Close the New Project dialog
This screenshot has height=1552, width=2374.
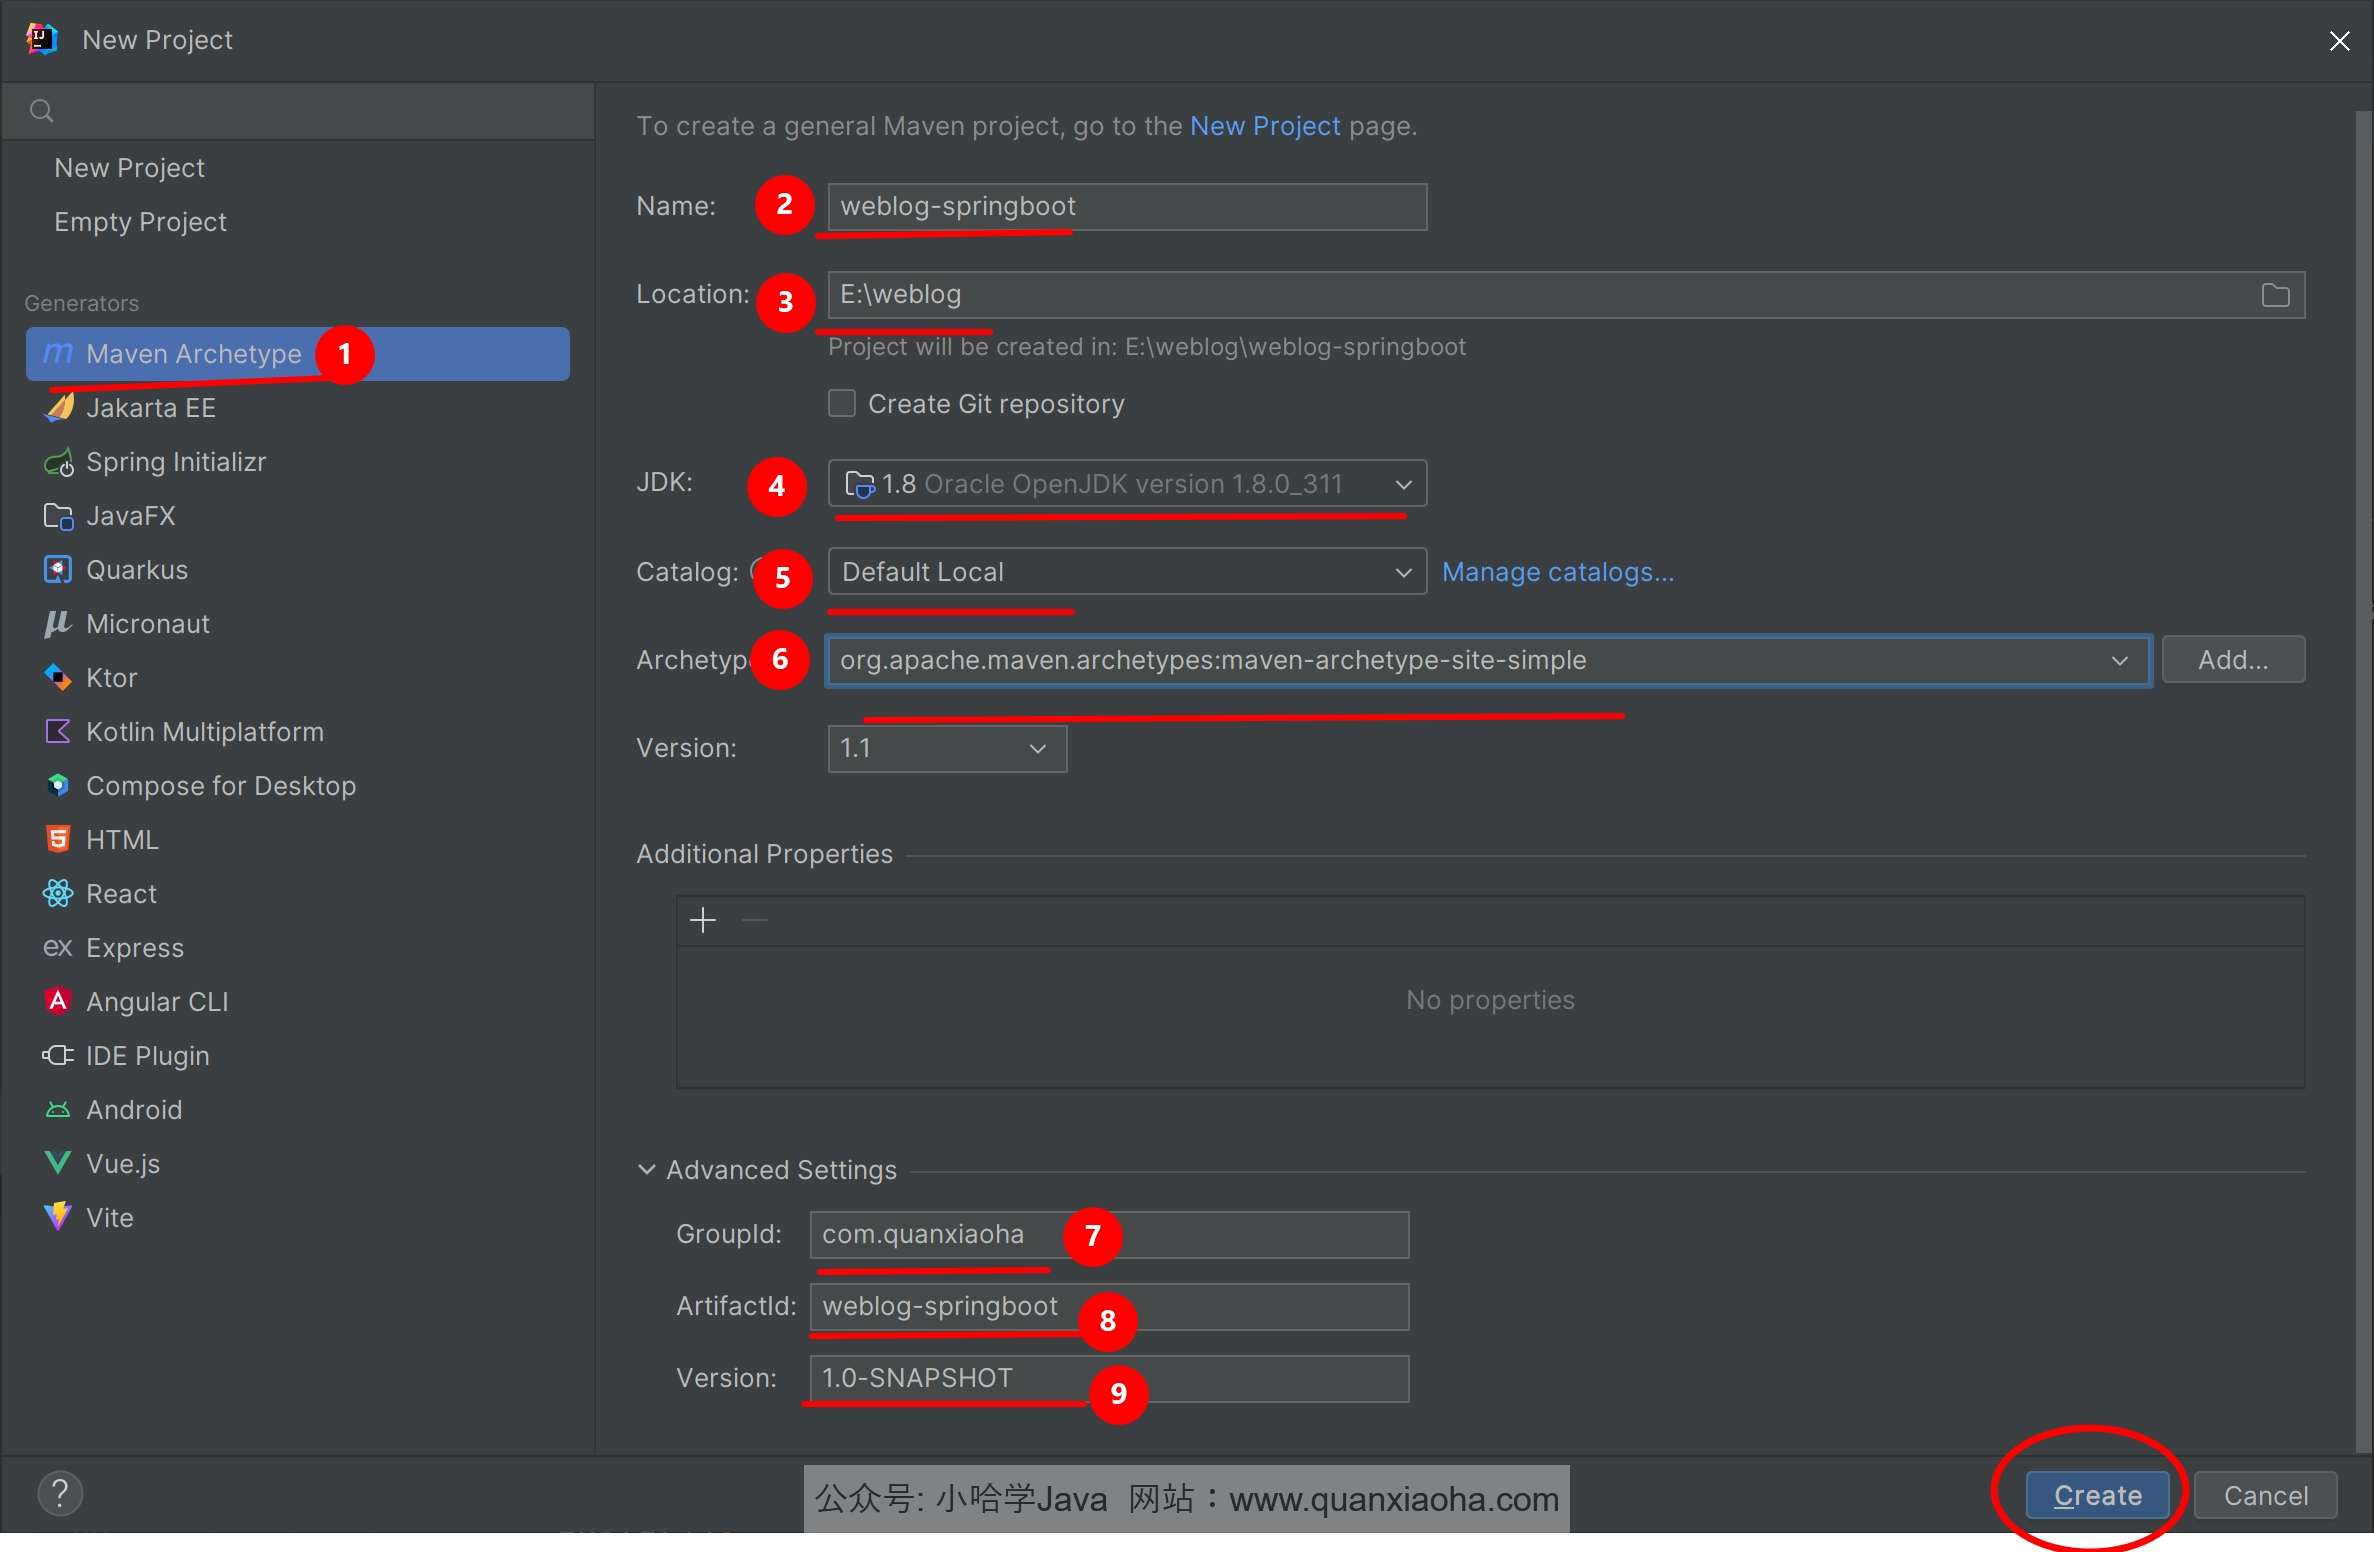pyautogui.click(x=2339, y=40)
